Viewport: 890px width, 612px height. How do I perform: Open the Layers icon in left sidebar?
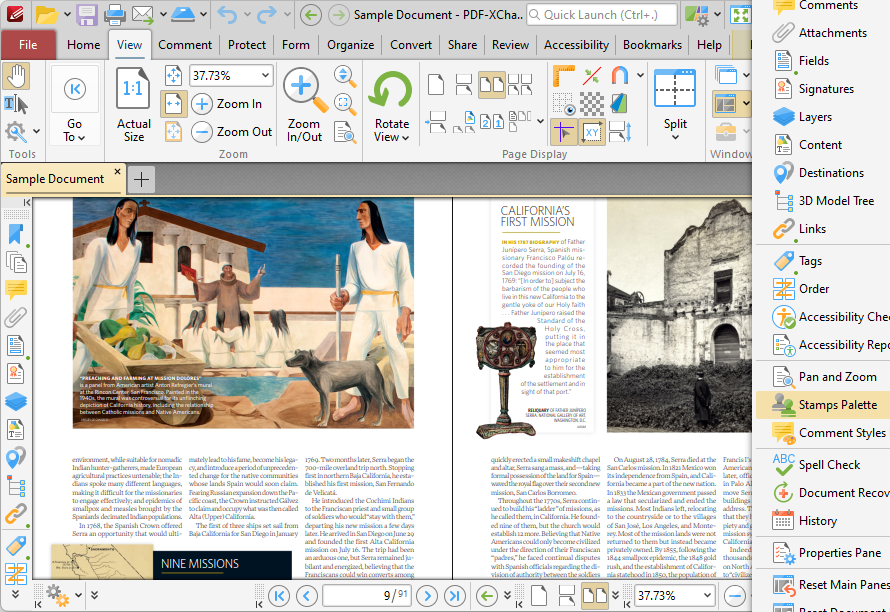[16, 401]
